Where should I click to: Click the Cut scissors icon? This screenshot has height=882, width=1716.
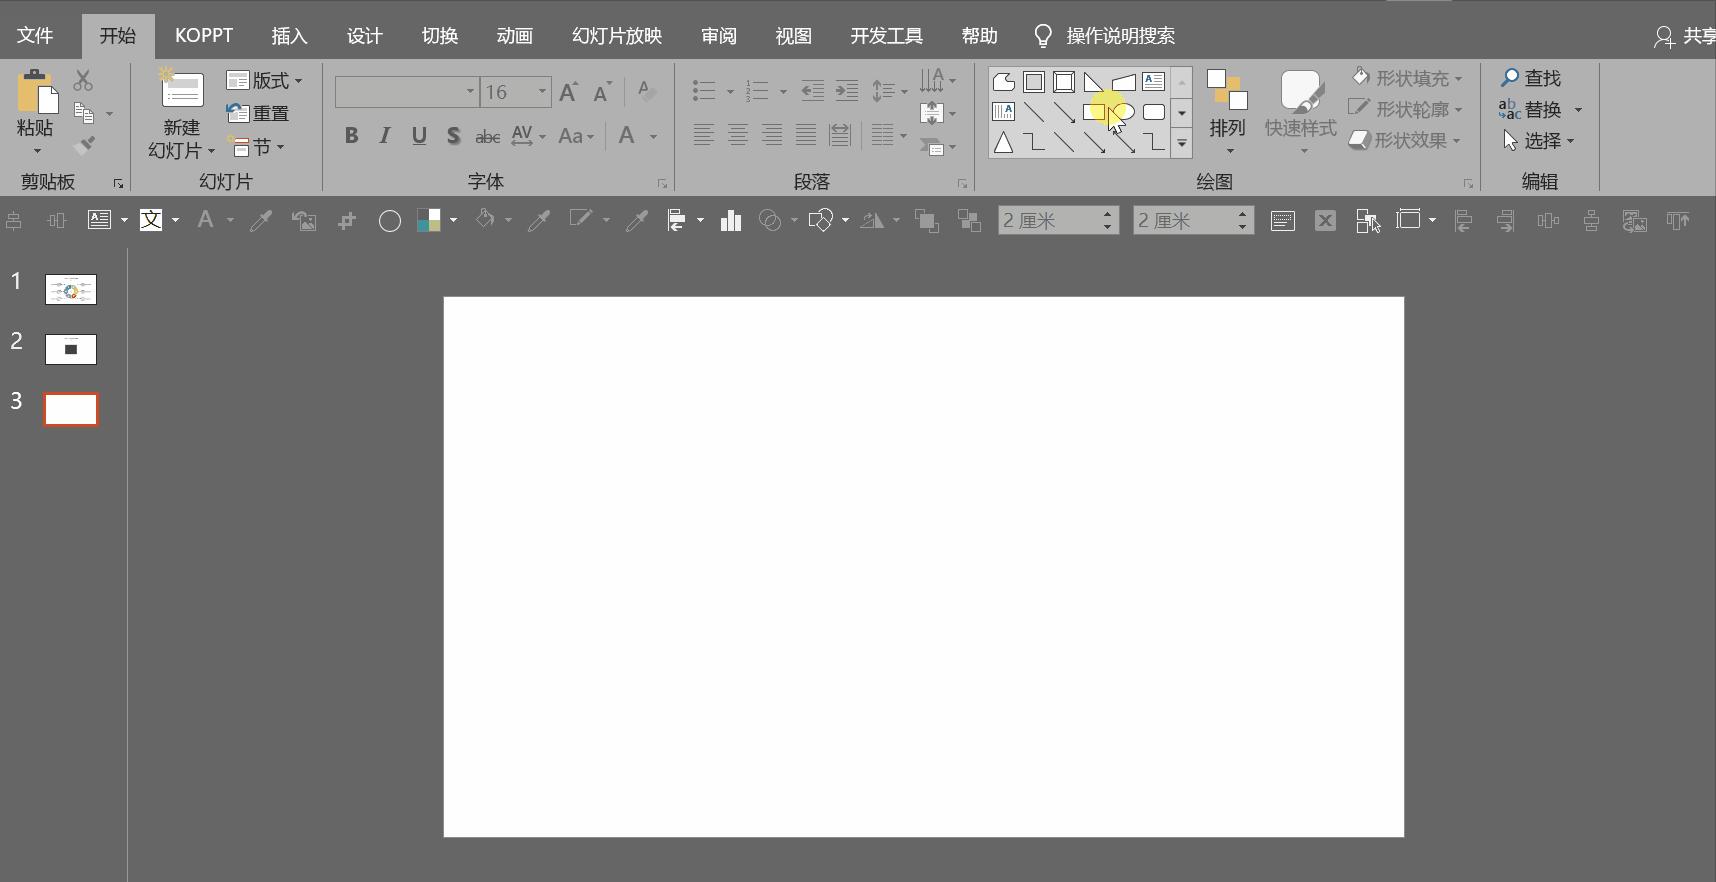point(83,81)
